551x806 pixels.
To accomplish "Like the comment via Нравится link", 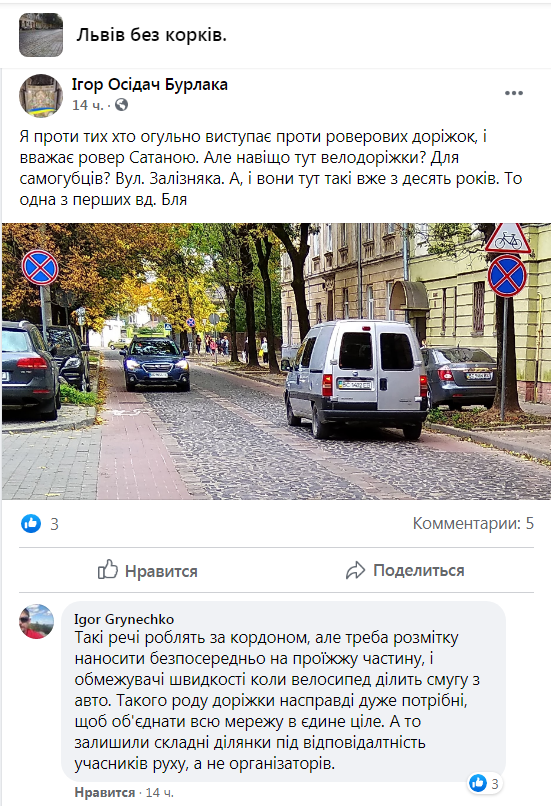I will (104, 792).
